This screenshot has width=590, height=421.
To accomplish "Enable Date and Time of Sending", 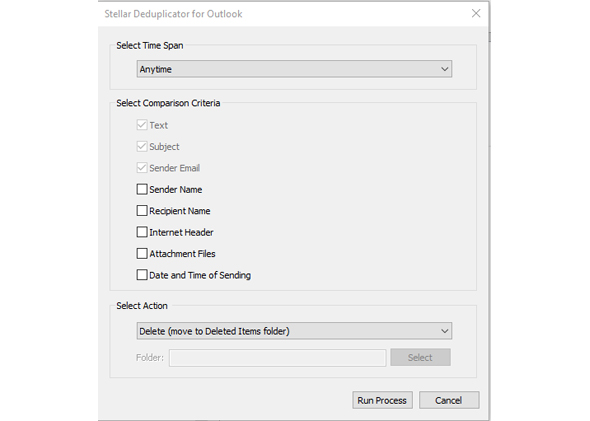I will tap(142, 275).
